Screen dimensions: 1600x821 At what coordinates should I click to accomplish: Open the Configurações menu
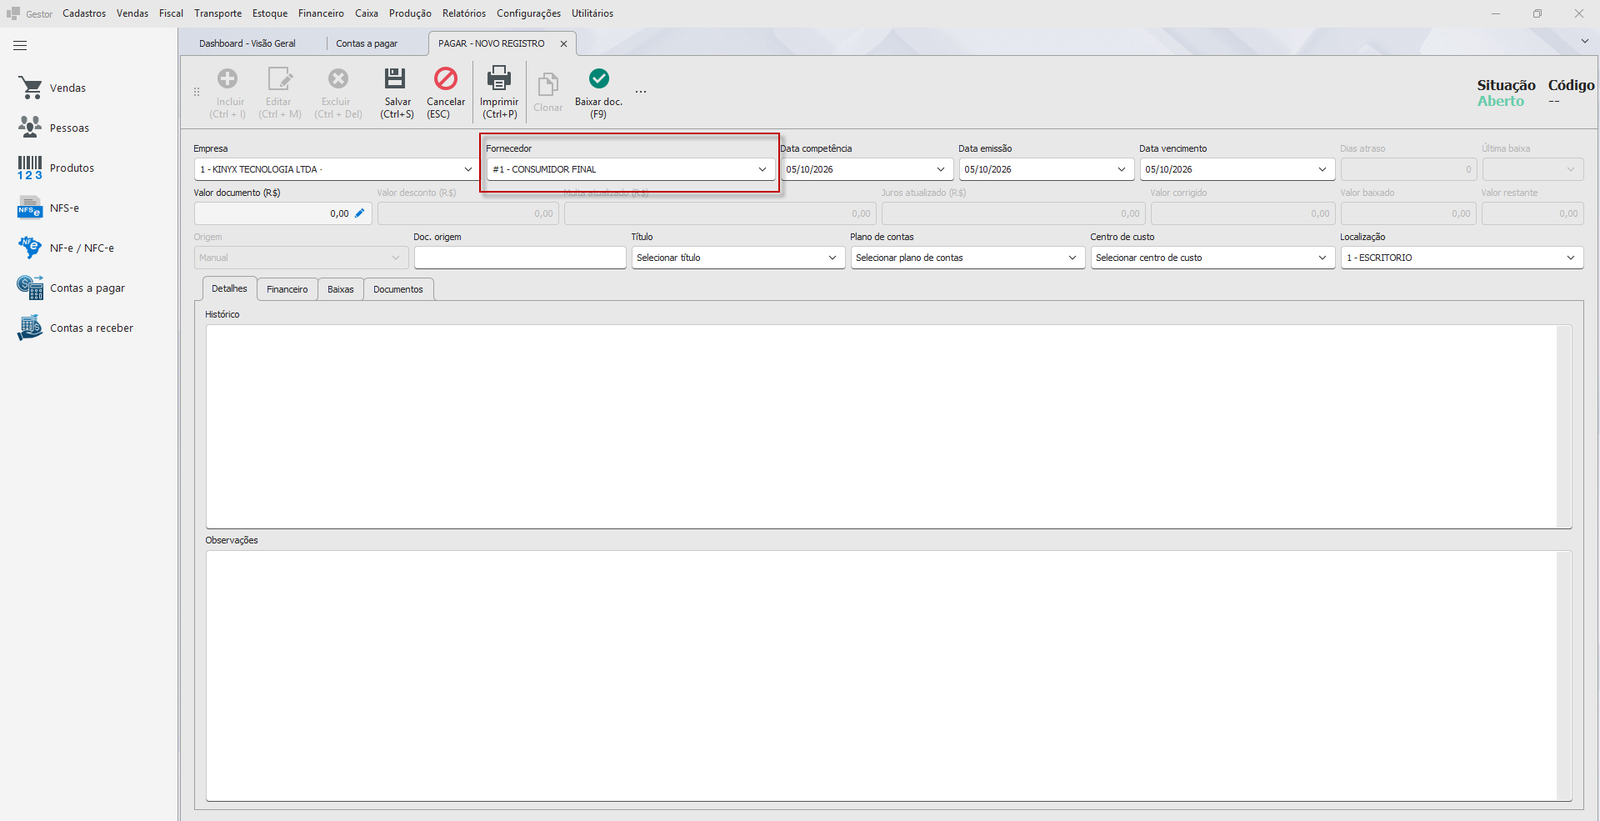(529, 13)
